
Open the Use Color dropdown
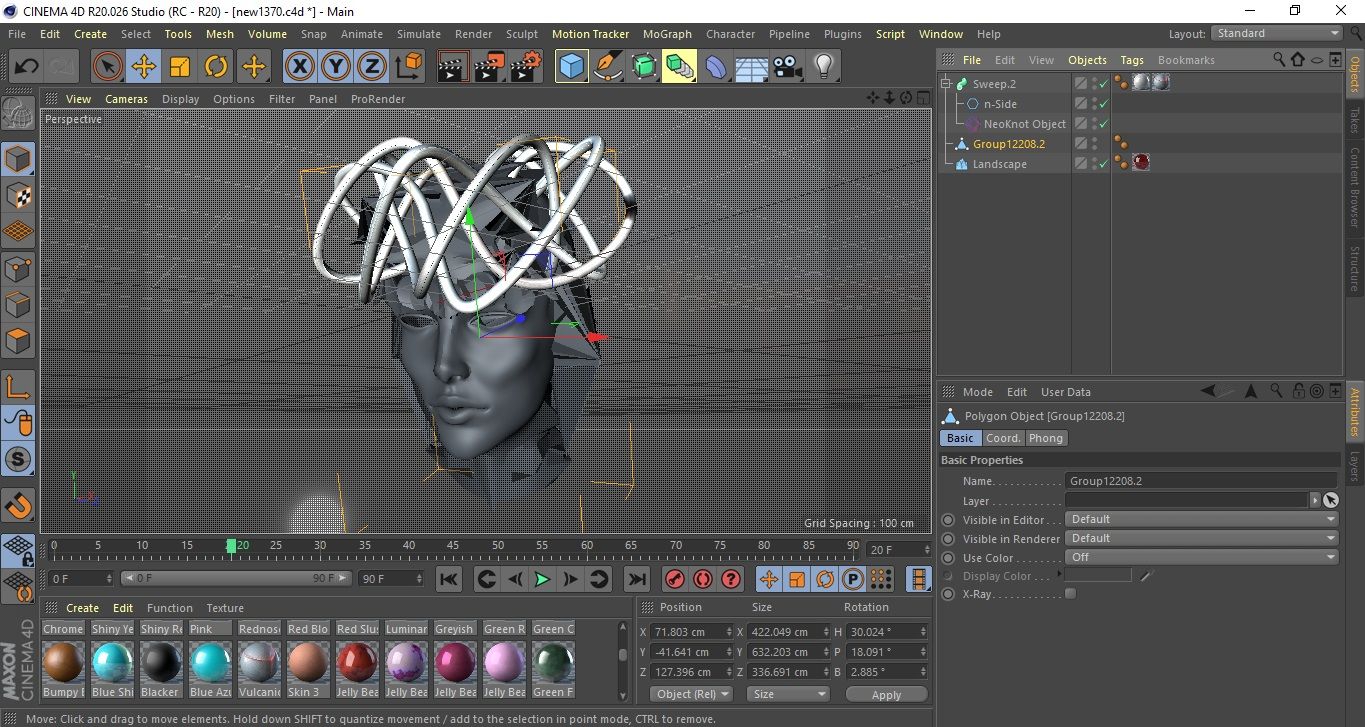1201,558
